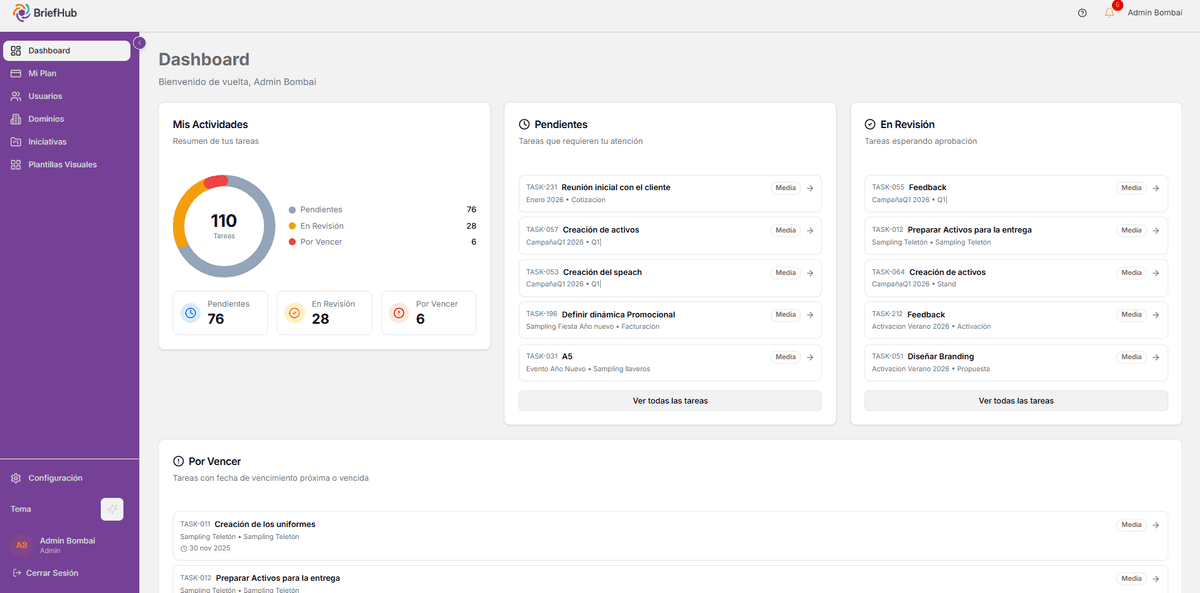Click the Admin Bombai avatar in sidebar
Viewport: 1200px width, 593px height.
coord(21,545)
